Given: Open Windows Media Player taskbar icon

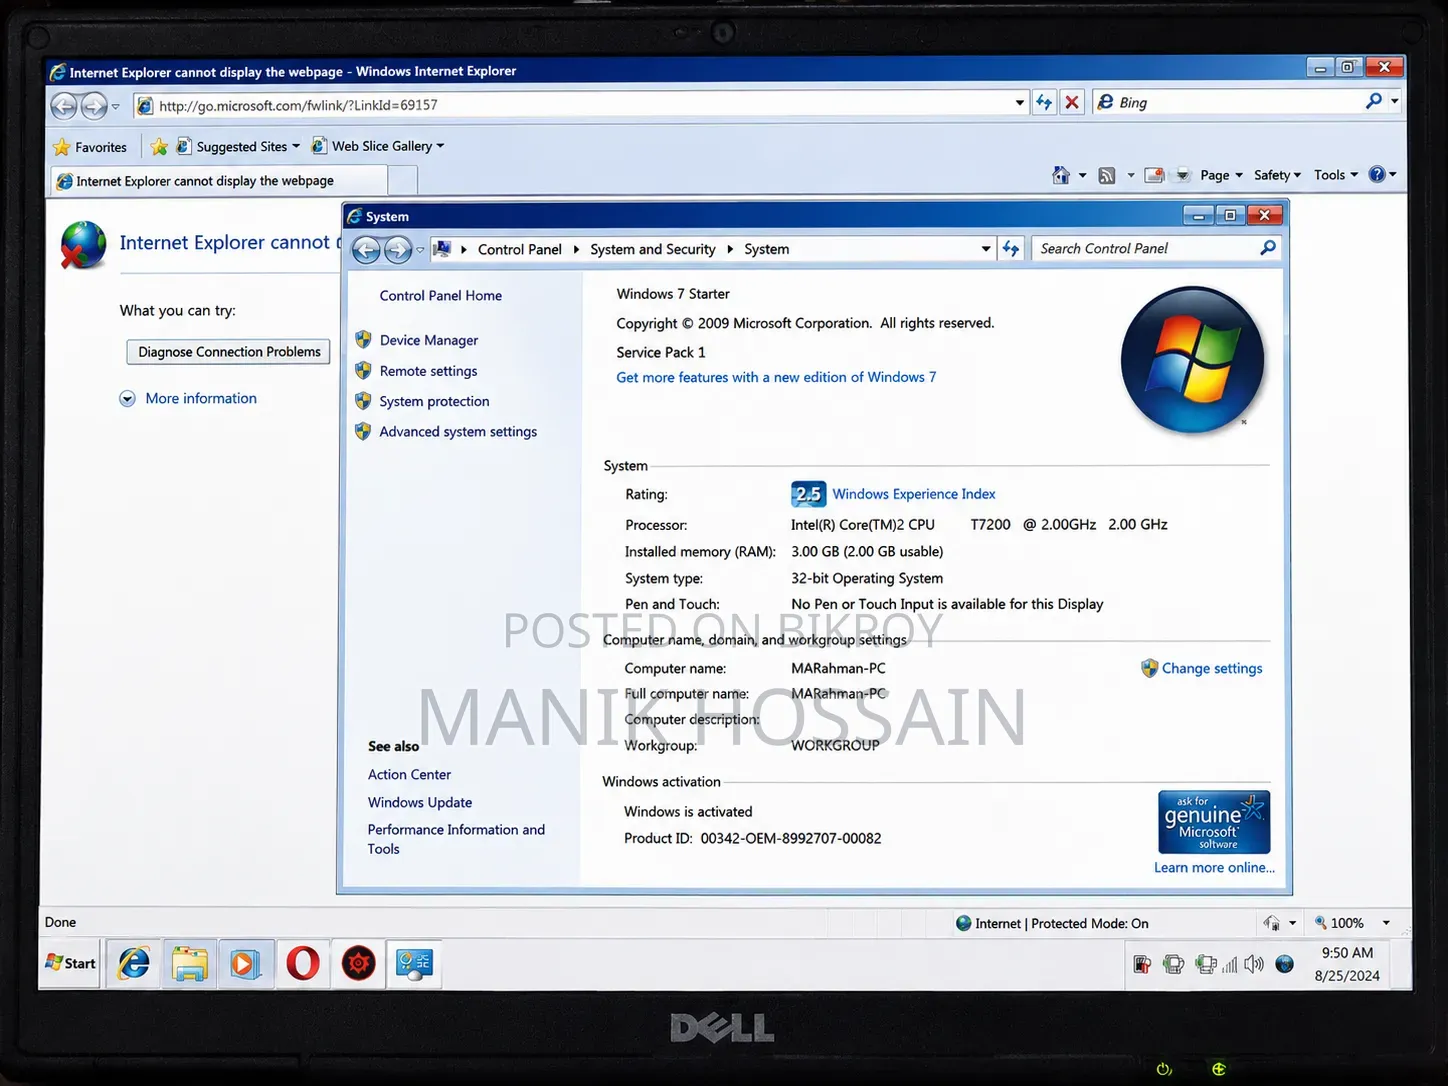Looking at the screenshot, I should 246,964.
